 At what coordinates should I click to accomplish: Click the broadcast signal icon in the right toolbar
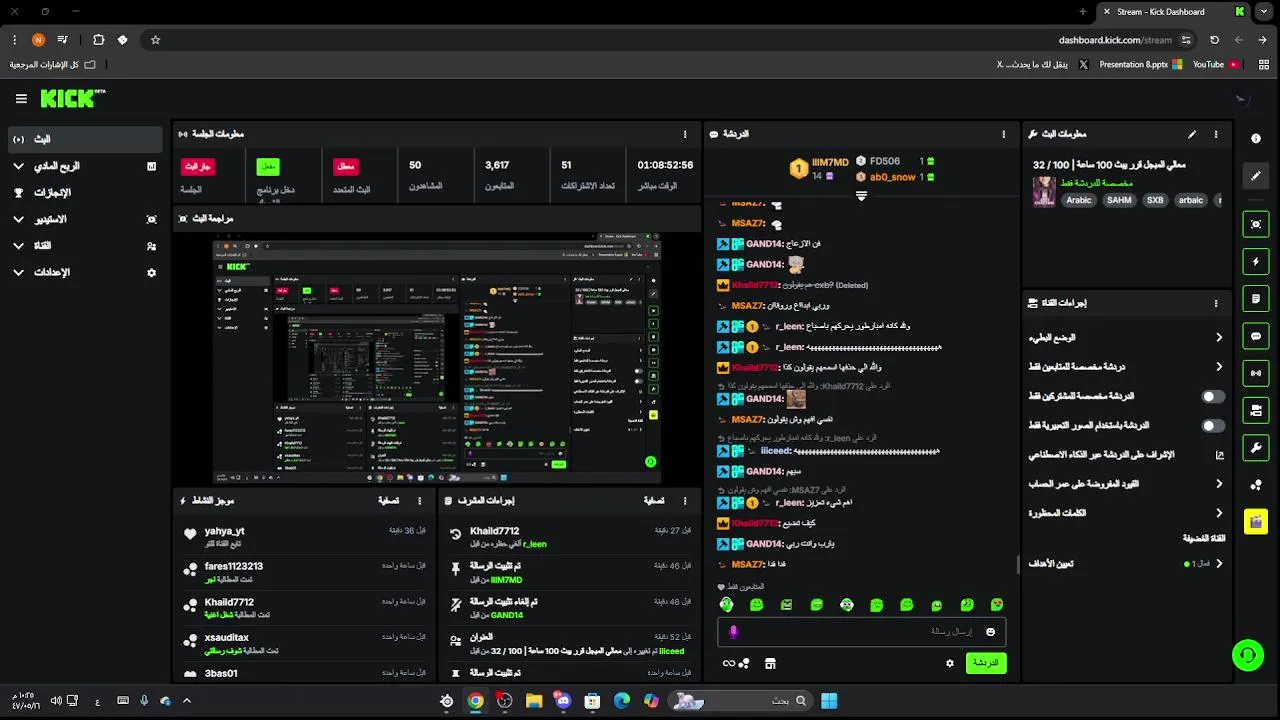pyautogui.click(x=1256, y=373)
